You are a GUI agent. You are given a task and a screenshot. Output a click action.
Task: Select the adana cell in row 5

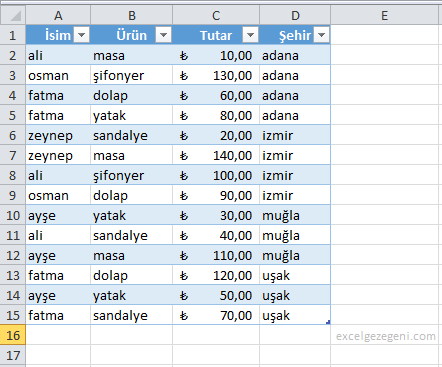point(295,115)
